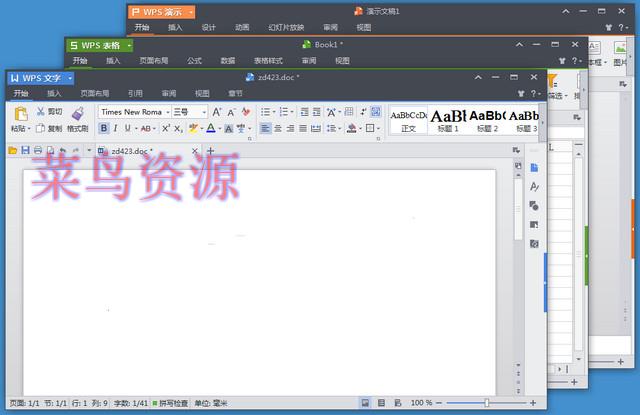Center the paragraph
This screenshot has height=415, width=640.
(x=278, y=129)
